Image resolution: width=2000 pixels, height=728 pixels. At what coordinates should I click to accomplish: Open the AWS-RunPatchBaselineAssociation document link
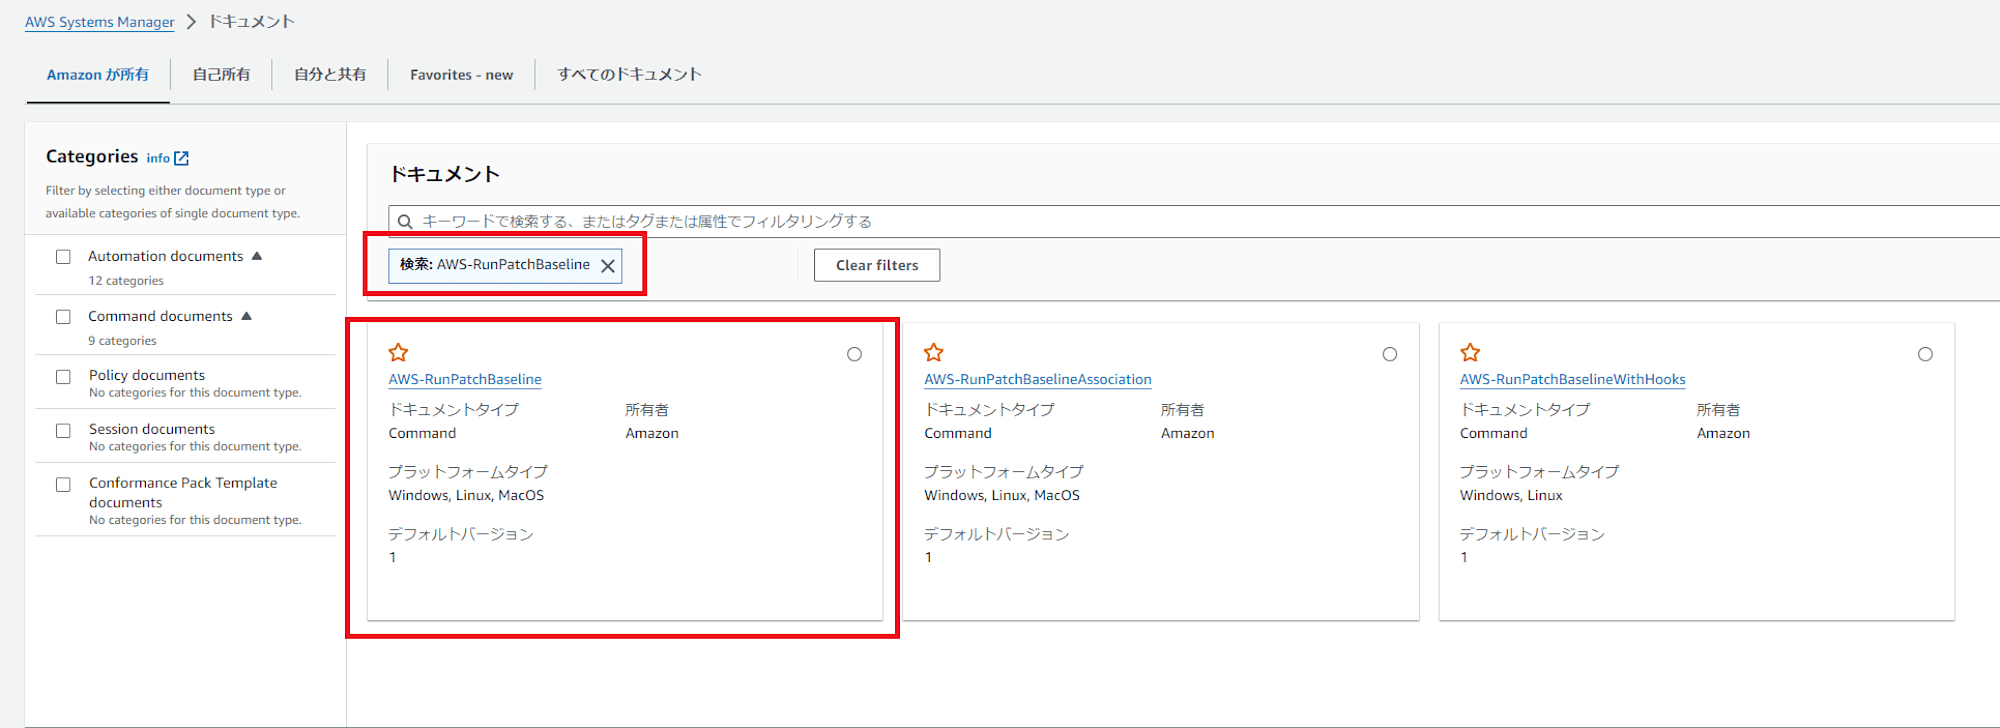(x=1038, y=379)
